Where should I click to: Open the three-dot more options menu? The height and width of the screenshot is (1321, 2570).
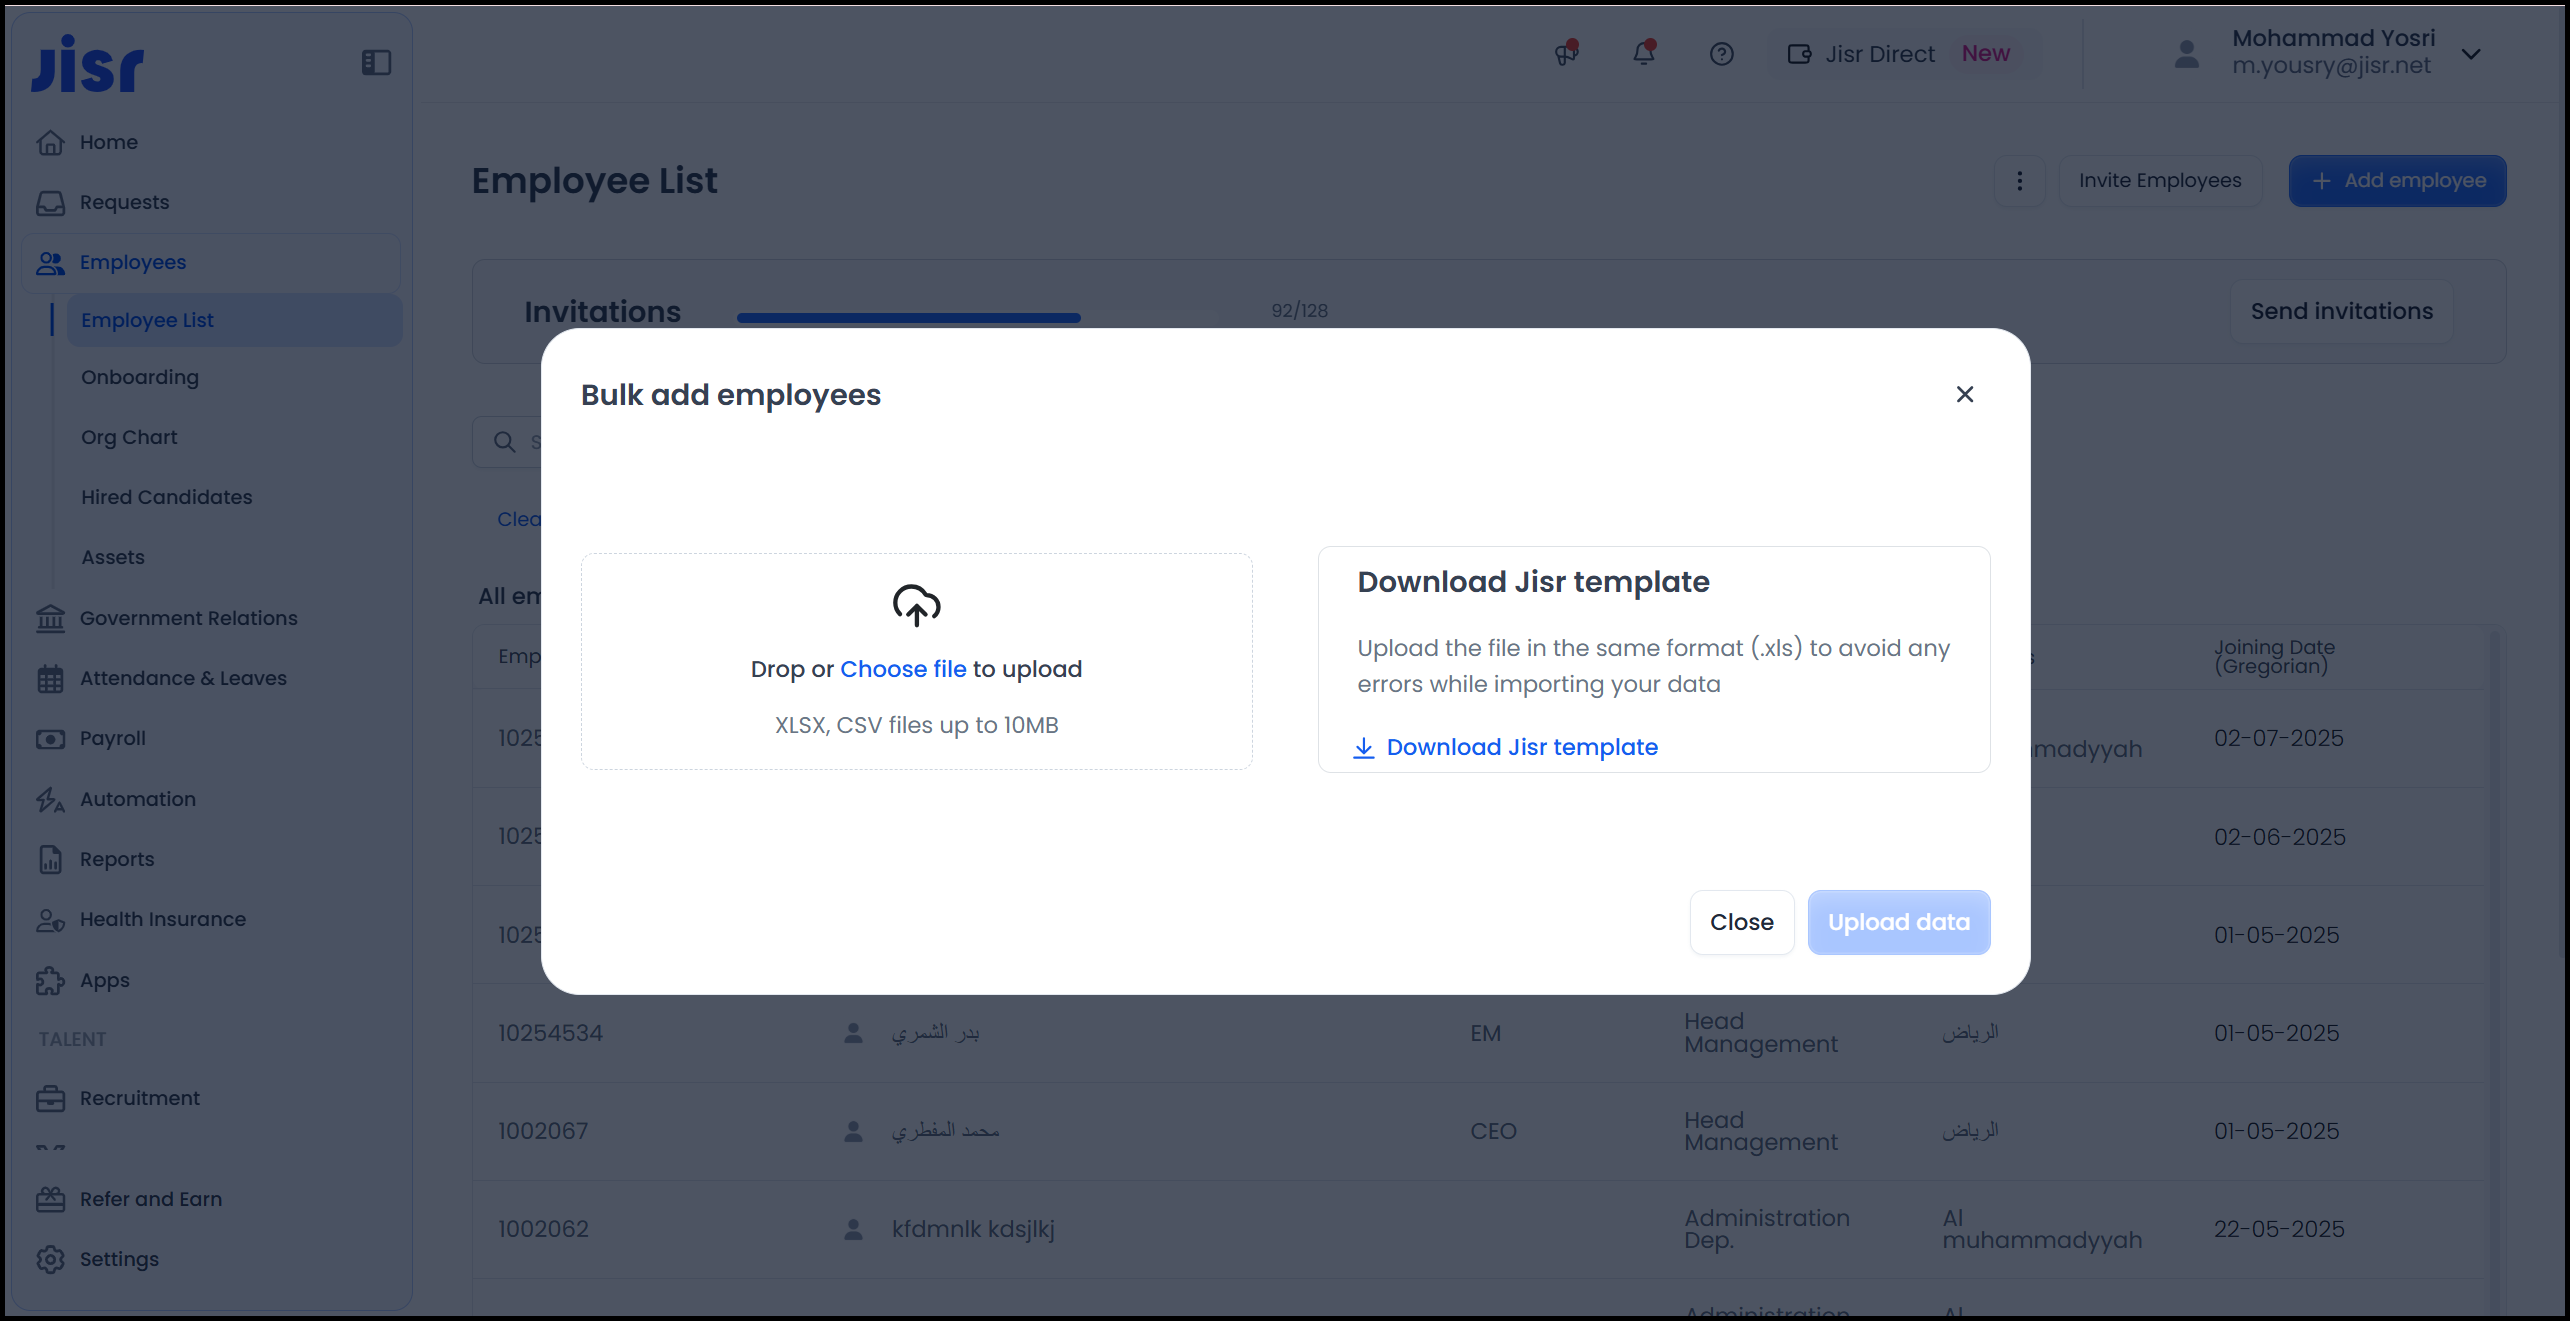(2019, 181)
